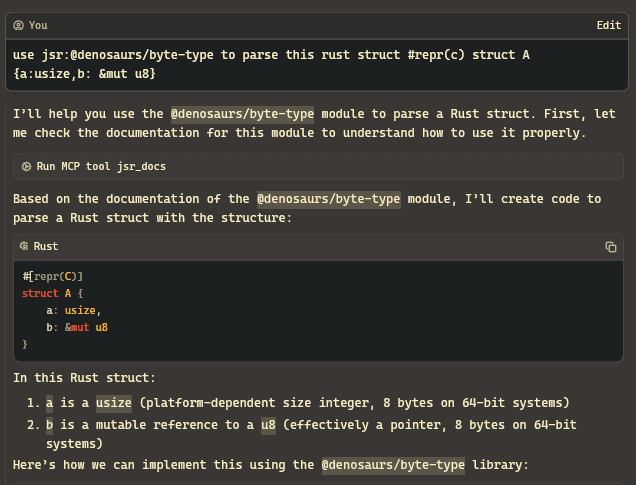636x485 pixels.
Task: Expand the Run MCP tool jsr_docs row
Action: [x=318, y=166]
